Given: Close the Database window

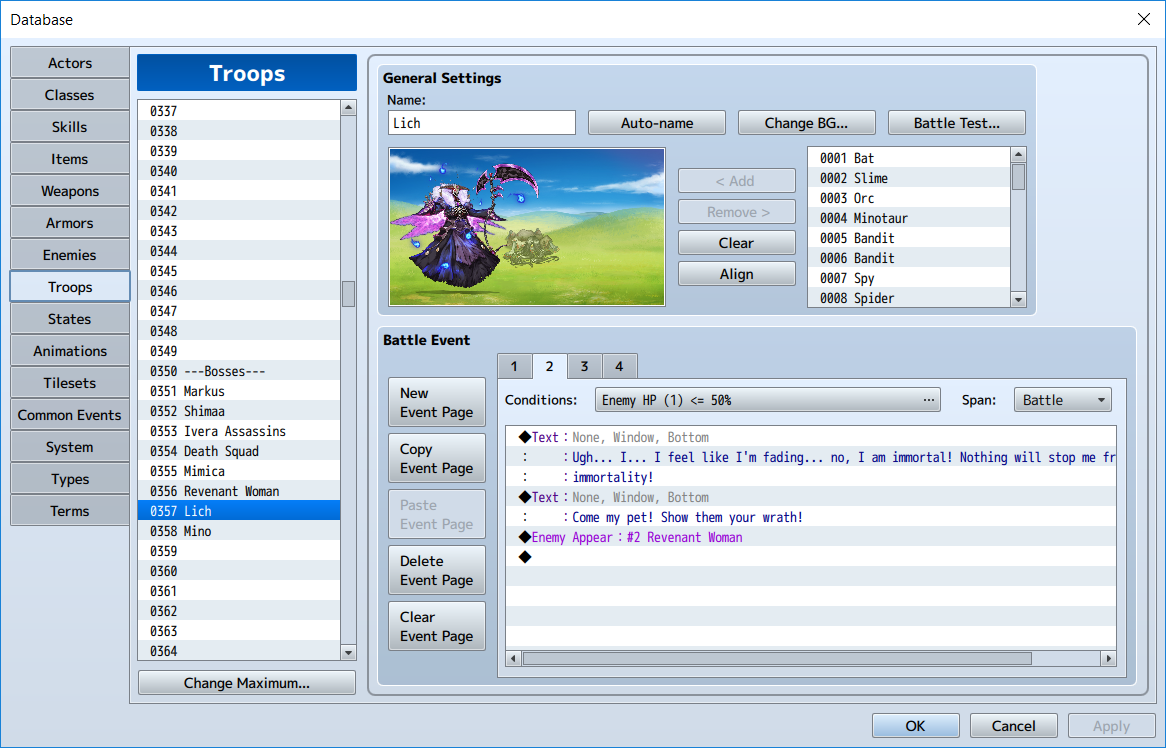Looking at the screenshot, I should click(x=1144, y=19).
